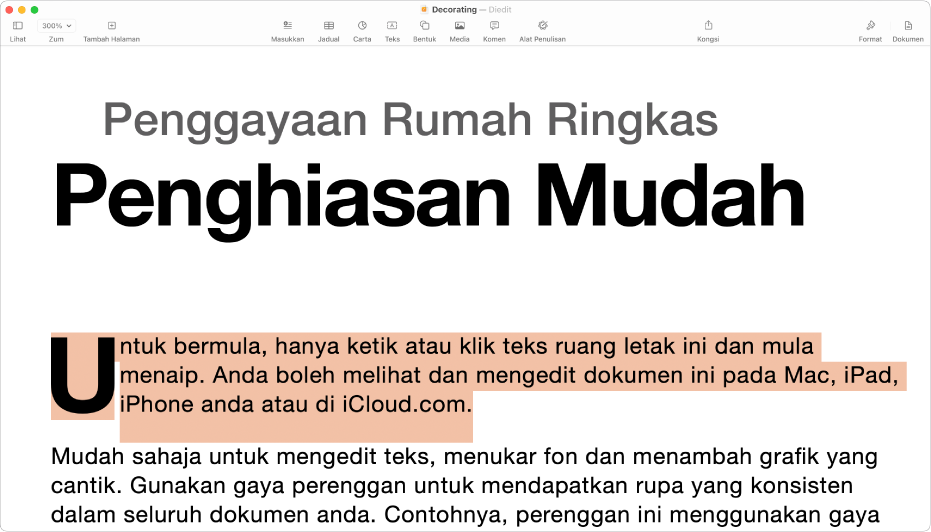Click the word iCloud.com in the highlighted paragraph
The width and height of the screenshot is (931, 532).
pos(407,404)
